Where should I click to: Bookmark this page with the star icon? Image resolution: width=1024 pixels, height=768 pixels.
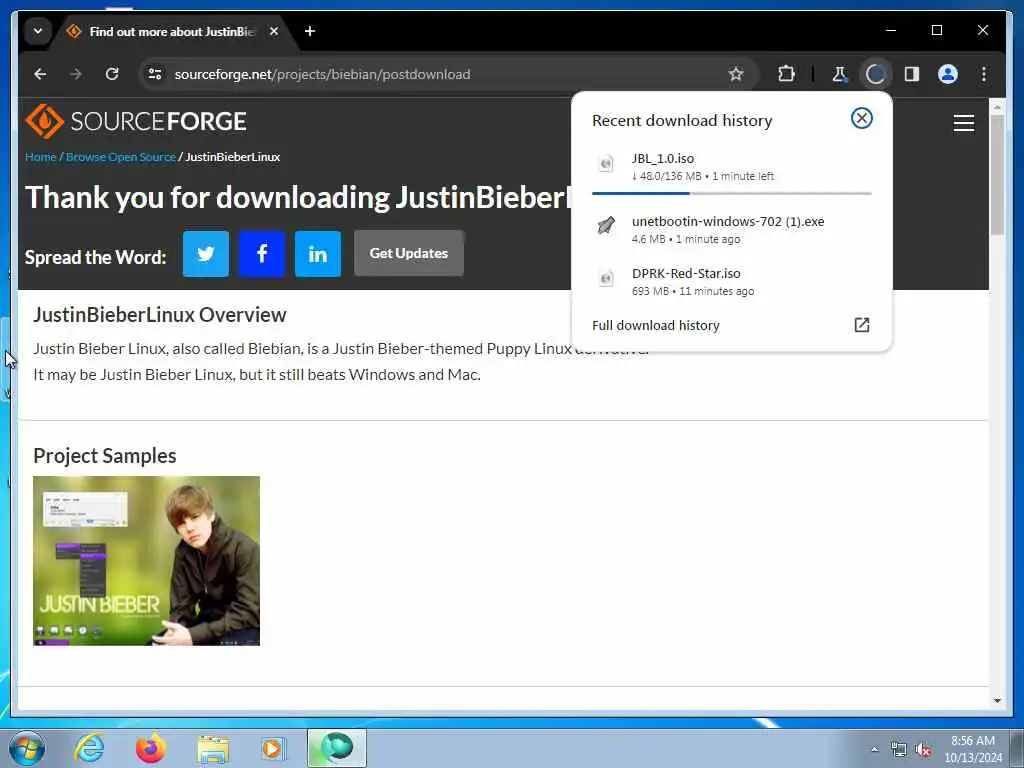click(x=736, y=74)
